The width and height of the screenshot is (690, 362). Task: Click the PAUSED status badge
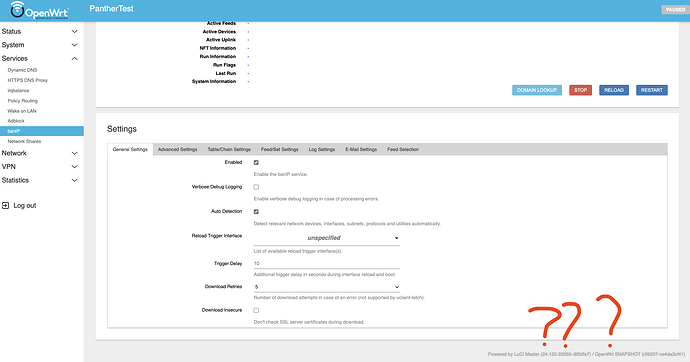675,10
